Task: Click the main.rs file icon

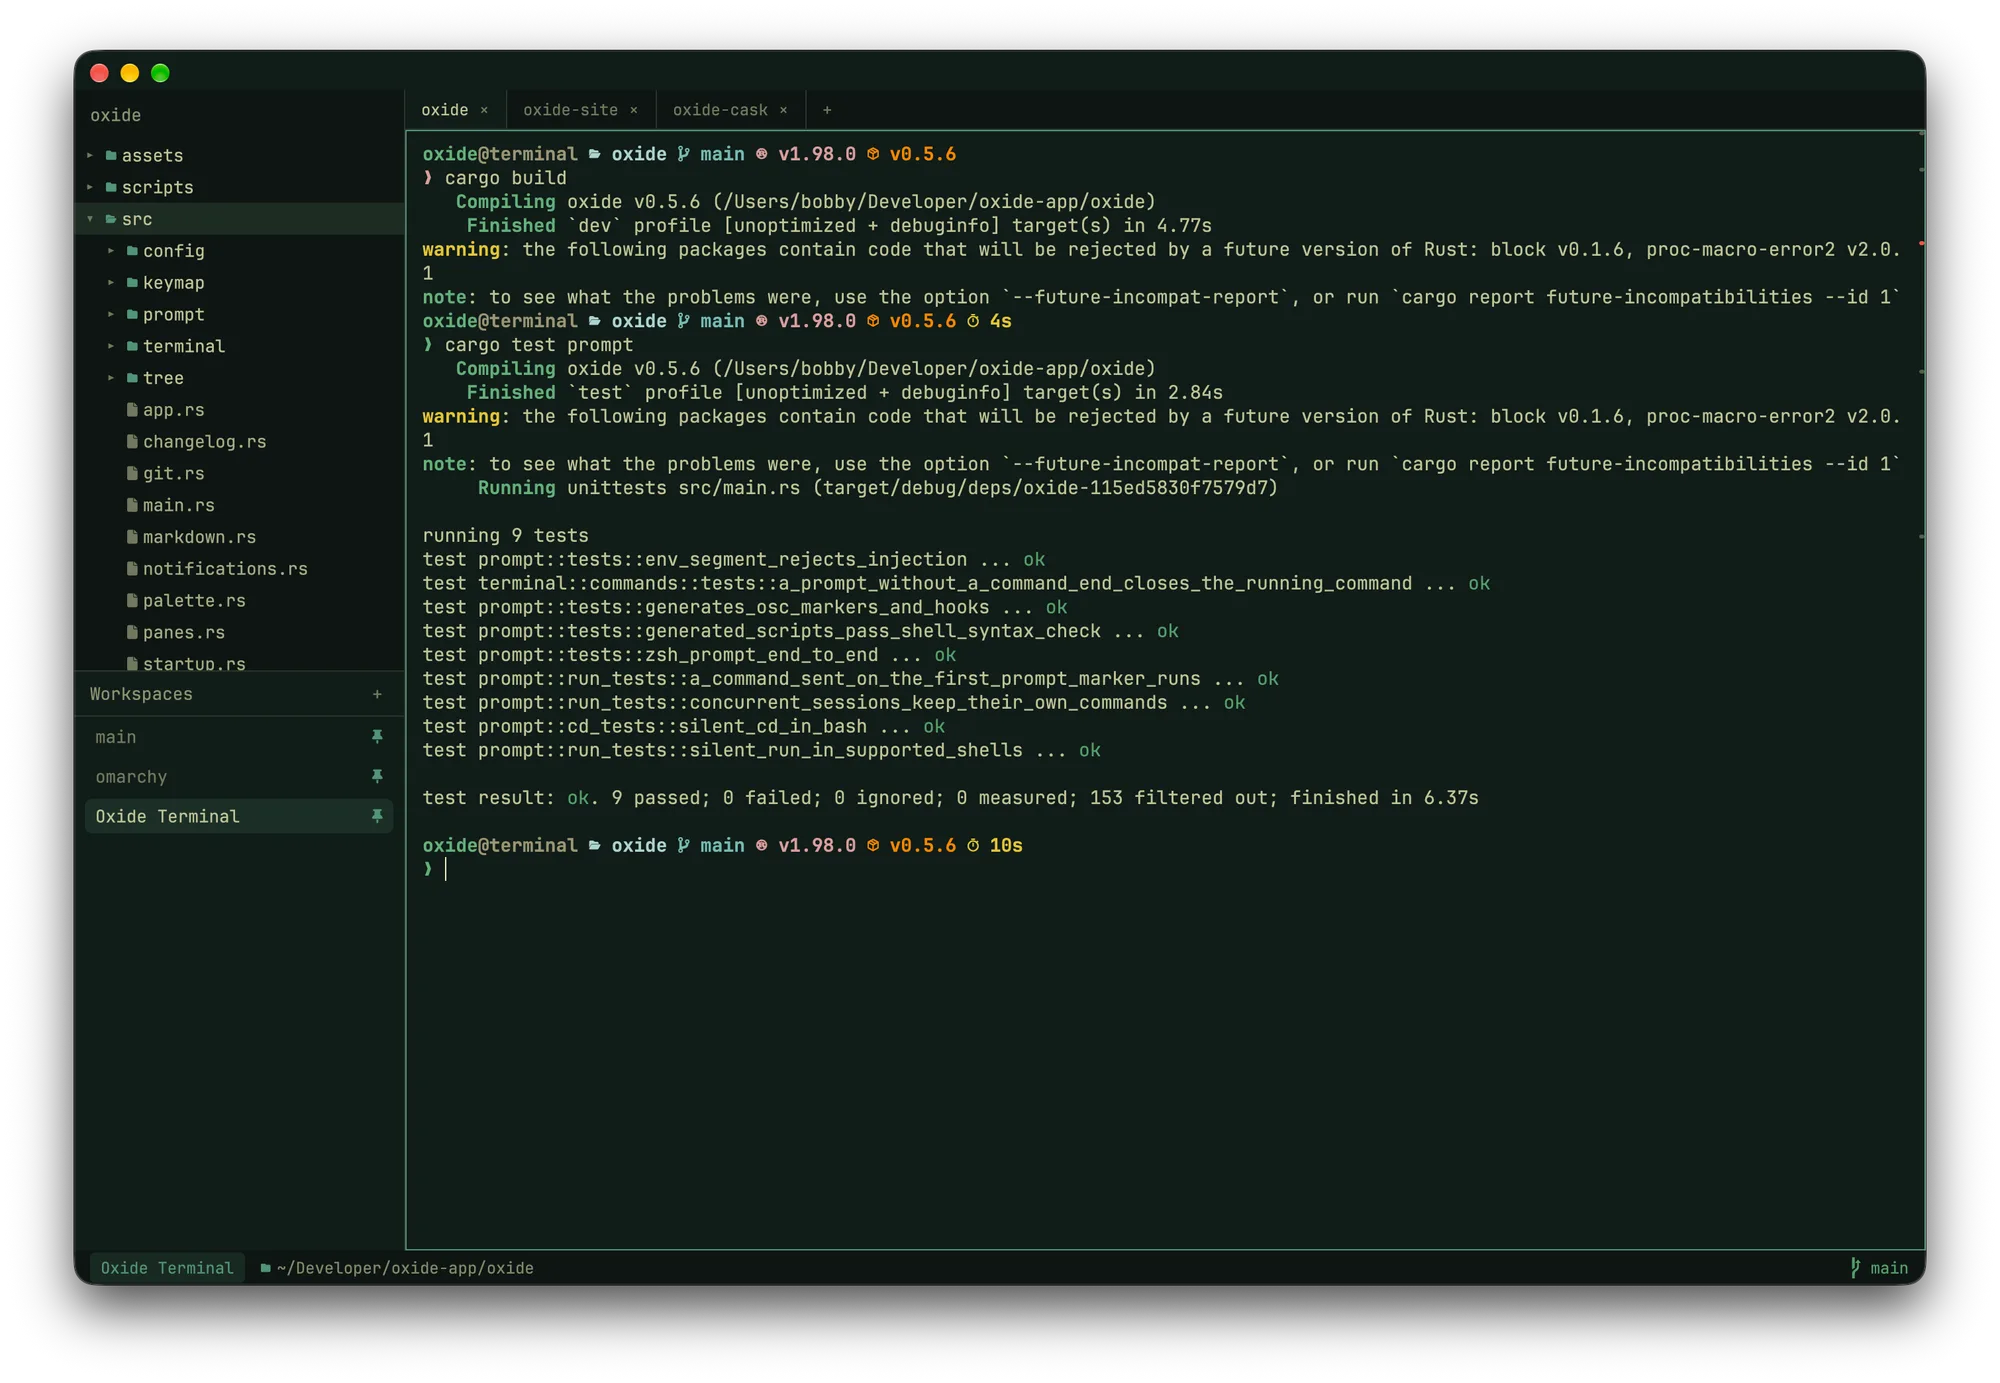Action: pyautogui.click(x=132, y=505)
